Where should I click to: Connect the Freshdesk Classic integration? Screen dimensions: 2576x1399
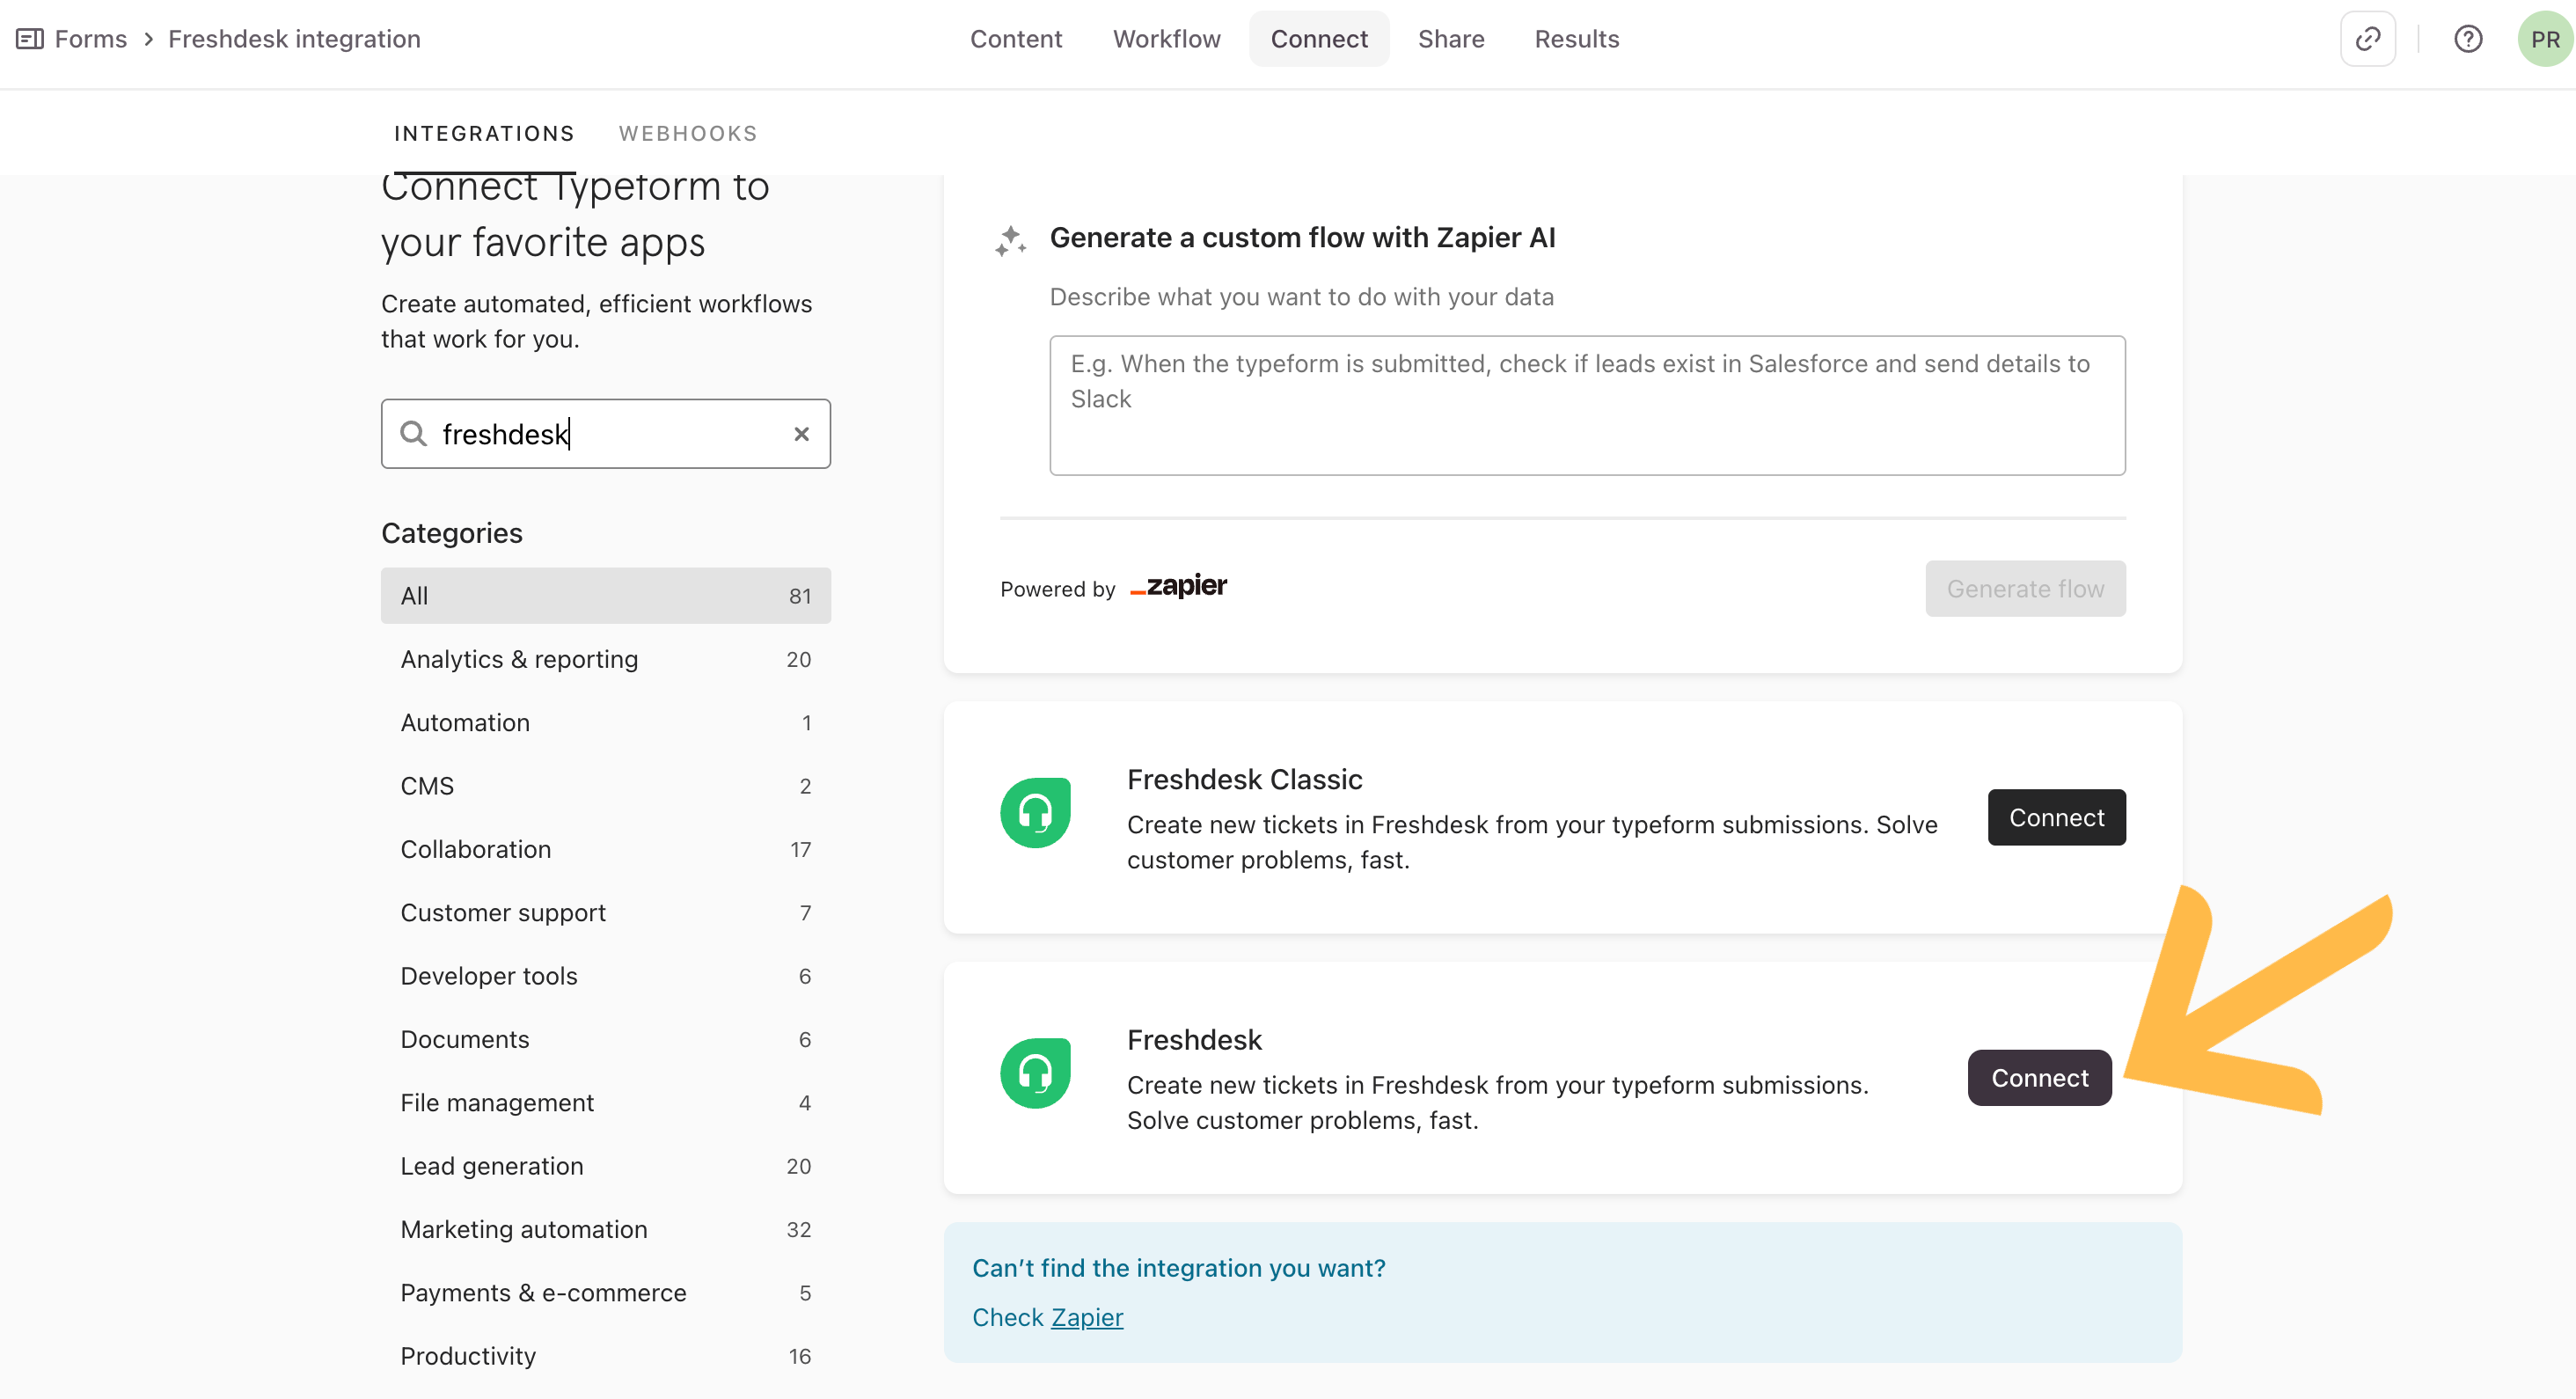click(x=2056, y=817)
